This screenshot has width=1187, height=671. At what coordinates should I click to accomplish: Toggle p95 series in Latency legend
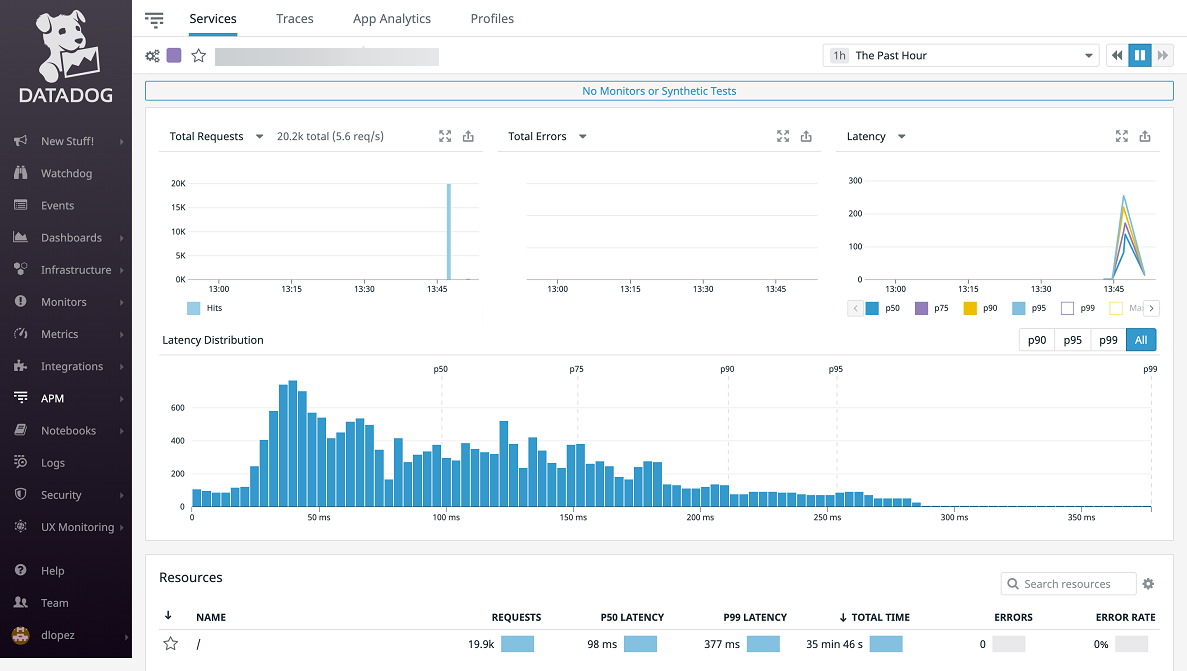[x=1030, y=308]
